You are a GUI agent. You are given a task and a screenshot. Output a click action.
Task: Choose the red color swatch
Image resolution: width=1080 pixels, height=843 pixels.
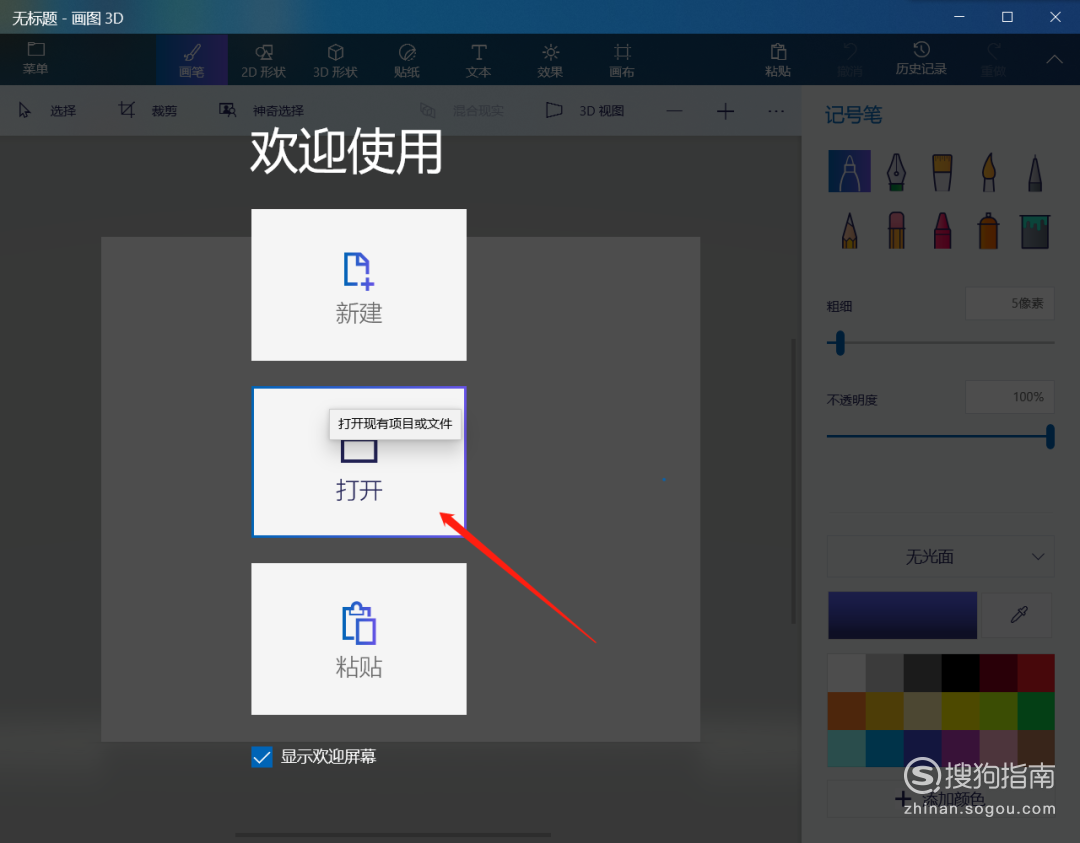pyautogui.click(x=1036, y=673)
